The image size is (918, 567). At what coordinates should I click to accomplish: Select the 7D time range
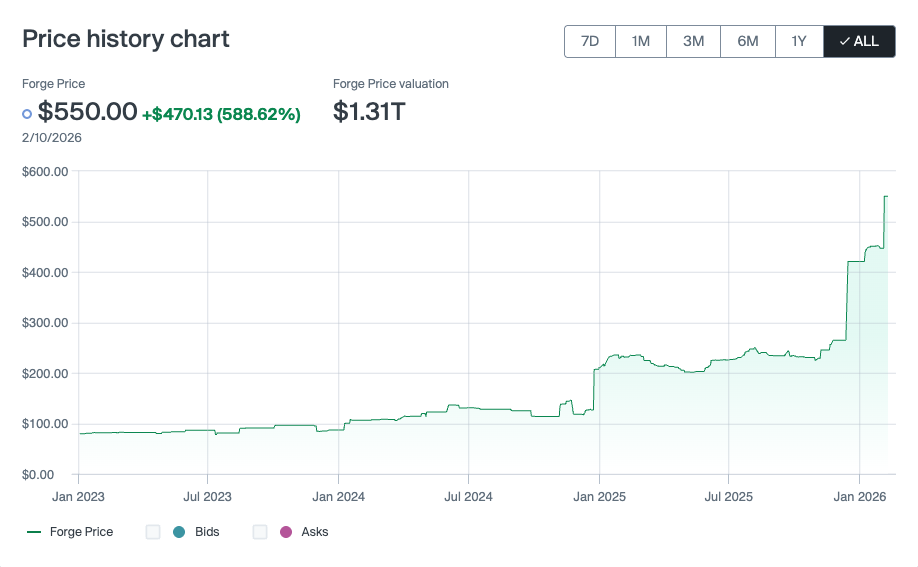[x=590, y=41]
